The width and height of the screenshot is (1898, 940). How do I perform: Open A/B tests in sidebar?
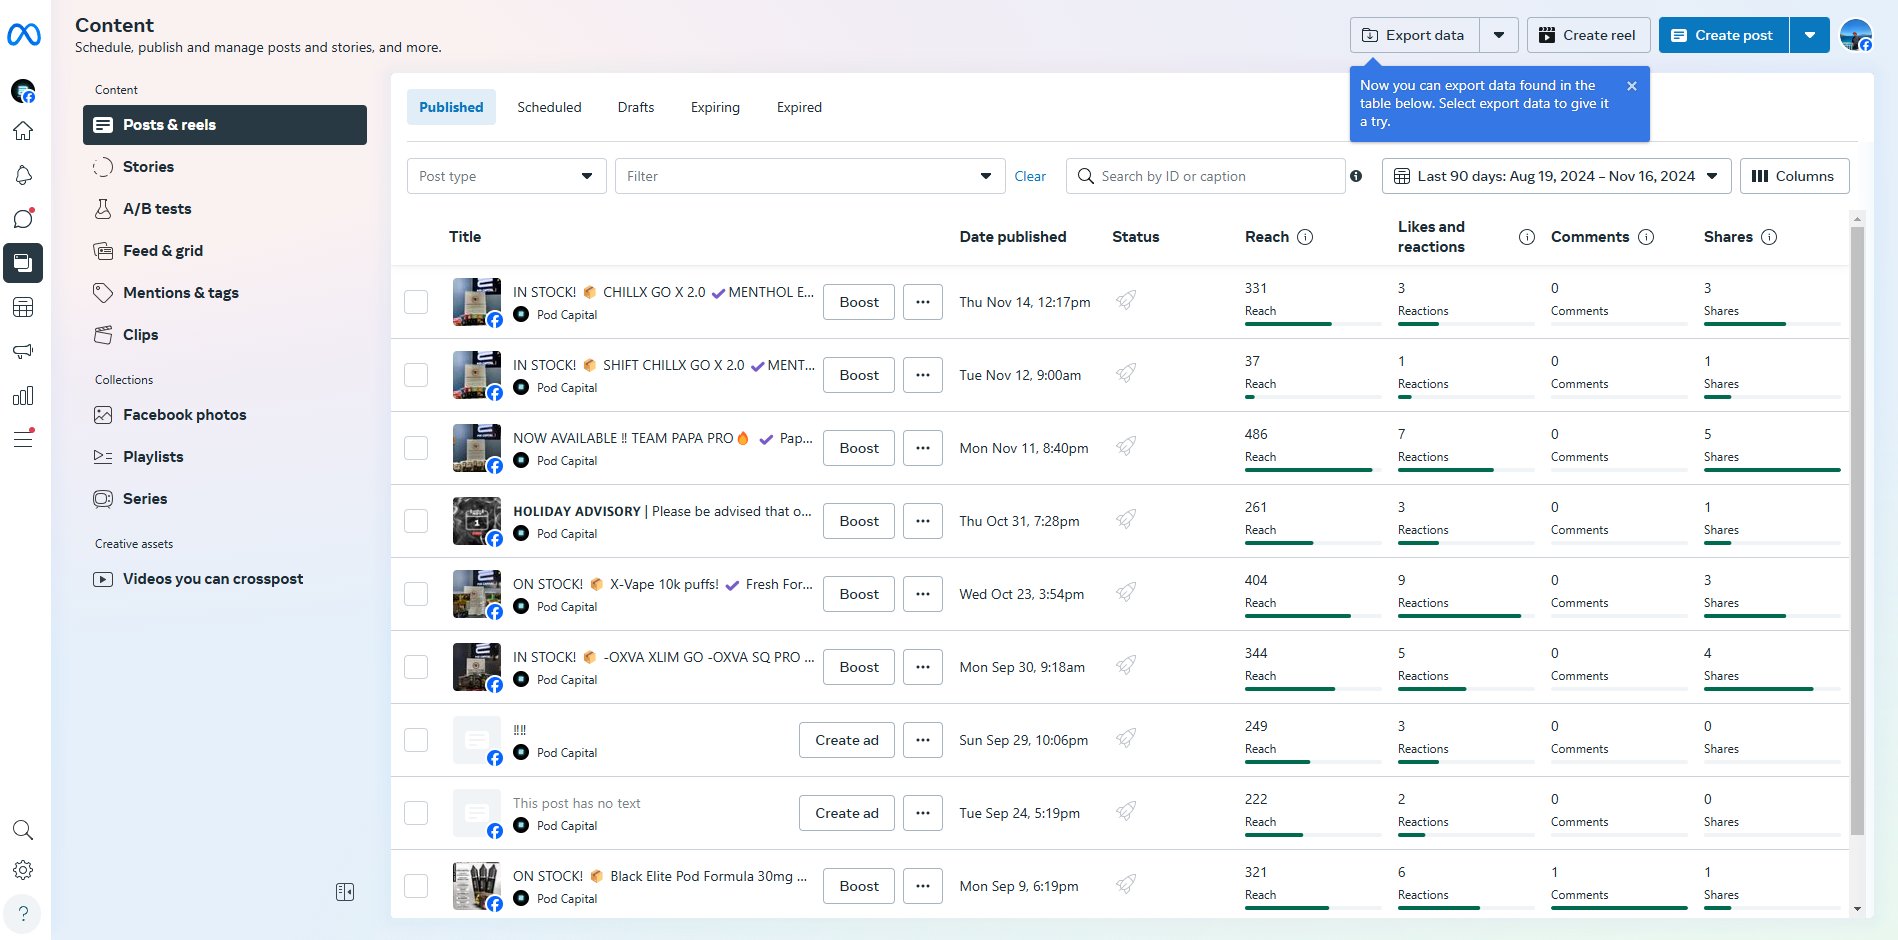[x=225, y=209]
